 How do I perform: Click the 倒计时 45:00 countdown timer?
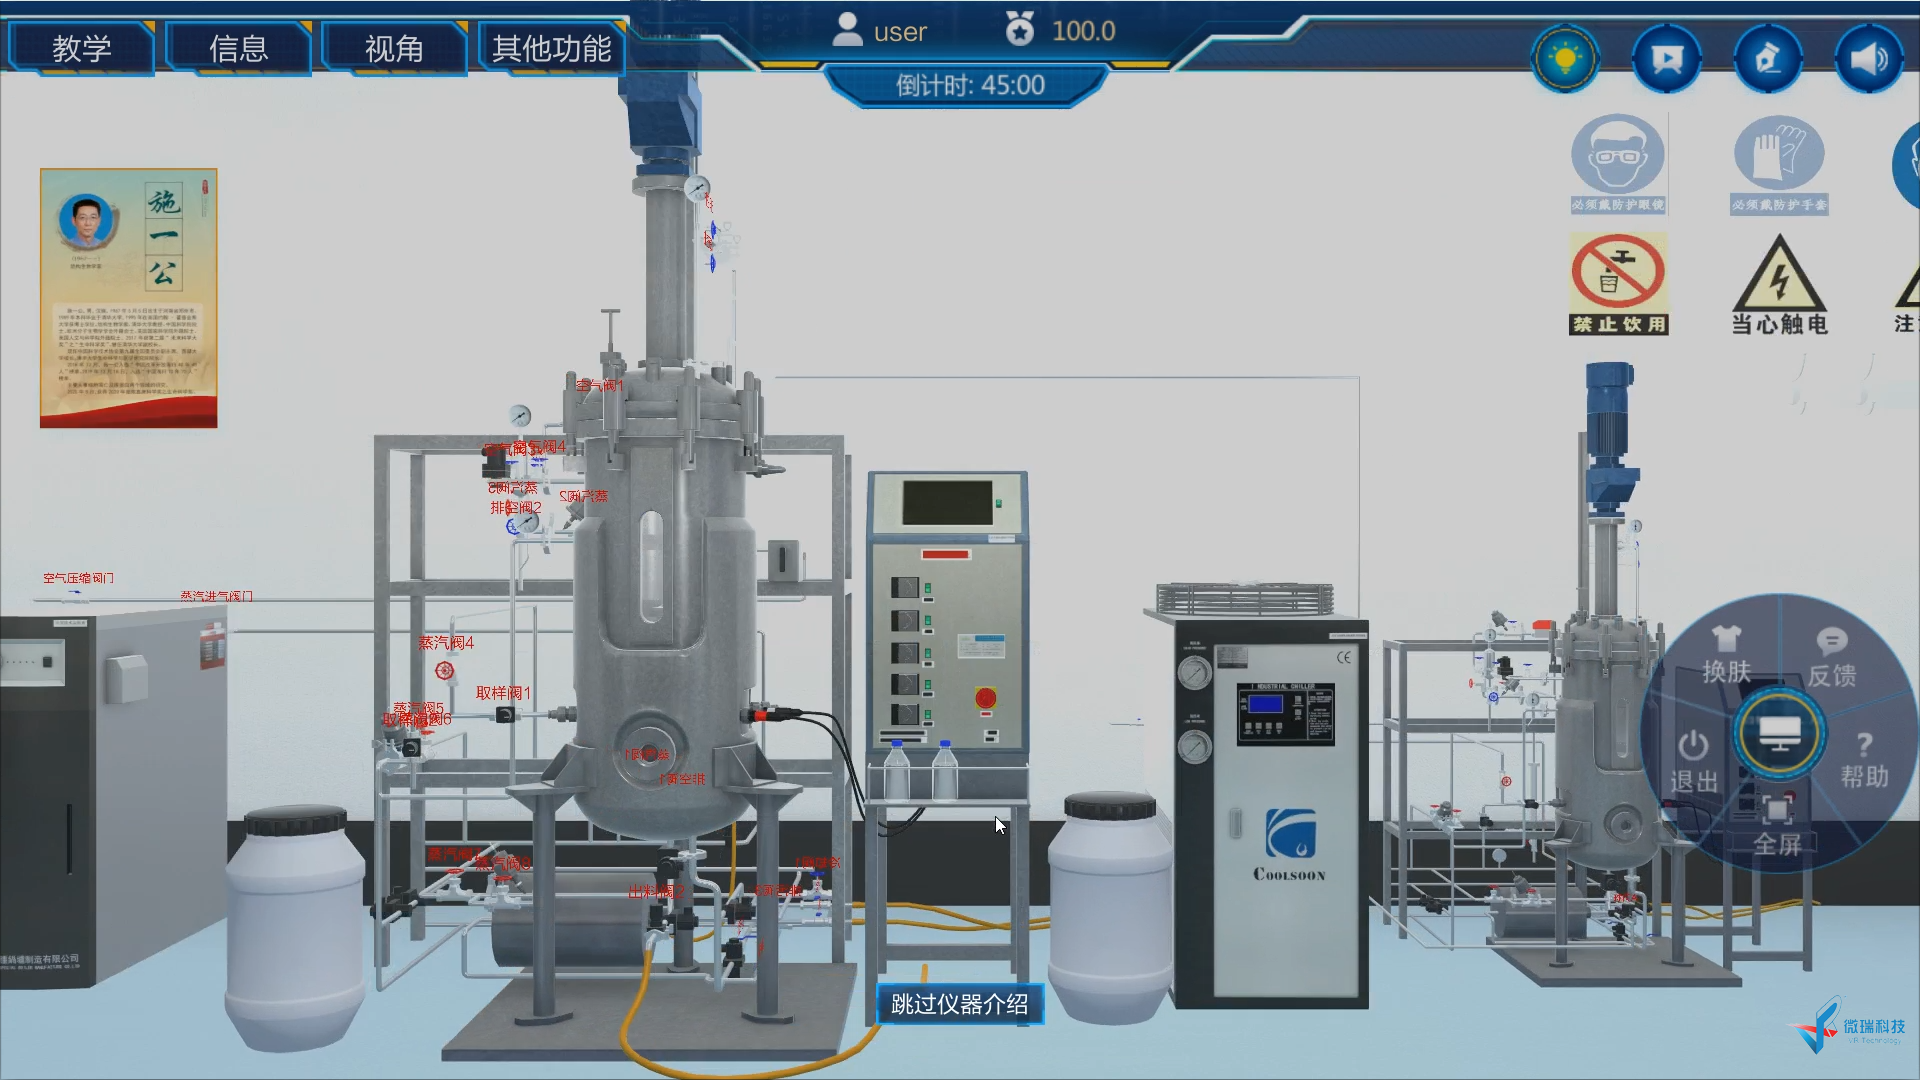pyautogui.click(x=970, y=85)
